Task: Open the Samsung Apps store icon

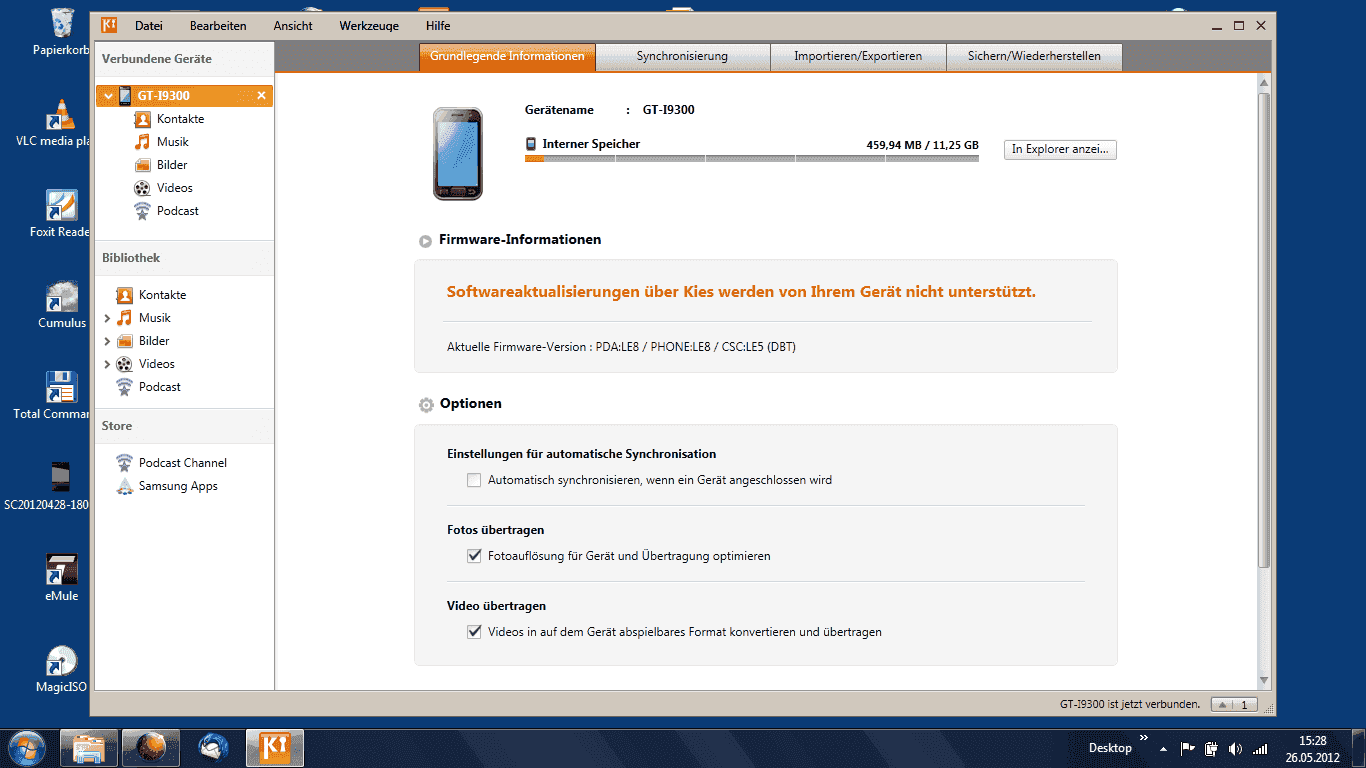Action: [x=124, y=486]
